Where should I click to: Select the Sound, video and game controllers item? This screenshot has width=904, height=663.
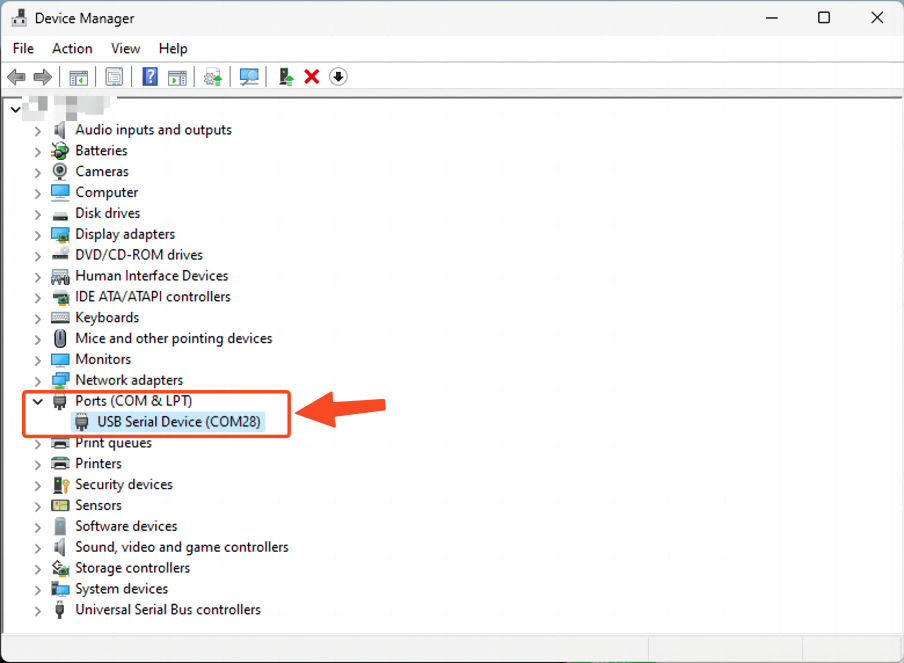(x=181, y=547)
